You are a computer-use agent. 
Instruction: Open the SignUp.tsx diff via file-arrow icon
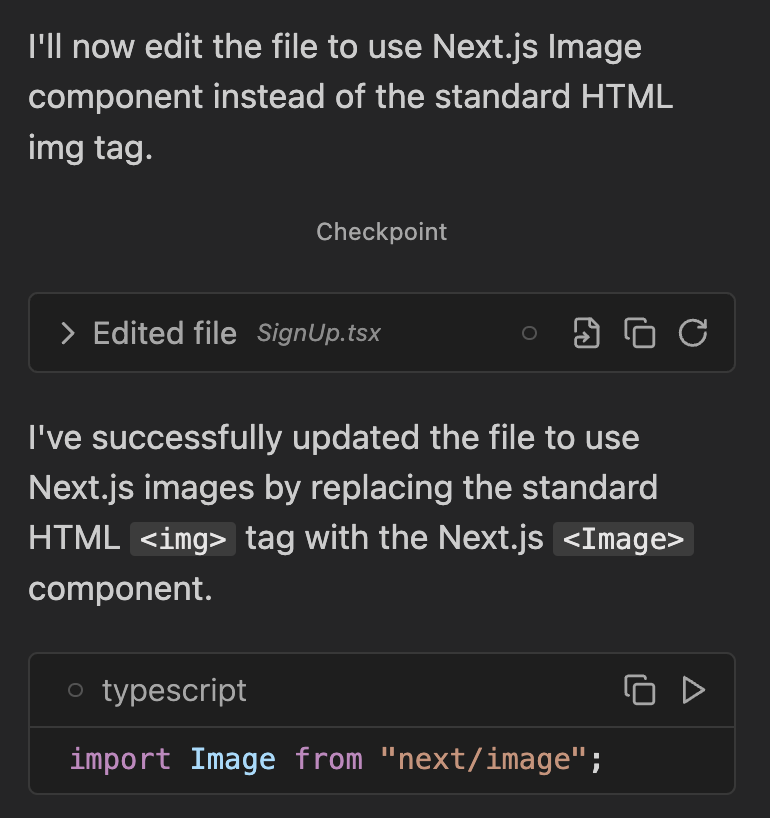(x=586, y=333)
